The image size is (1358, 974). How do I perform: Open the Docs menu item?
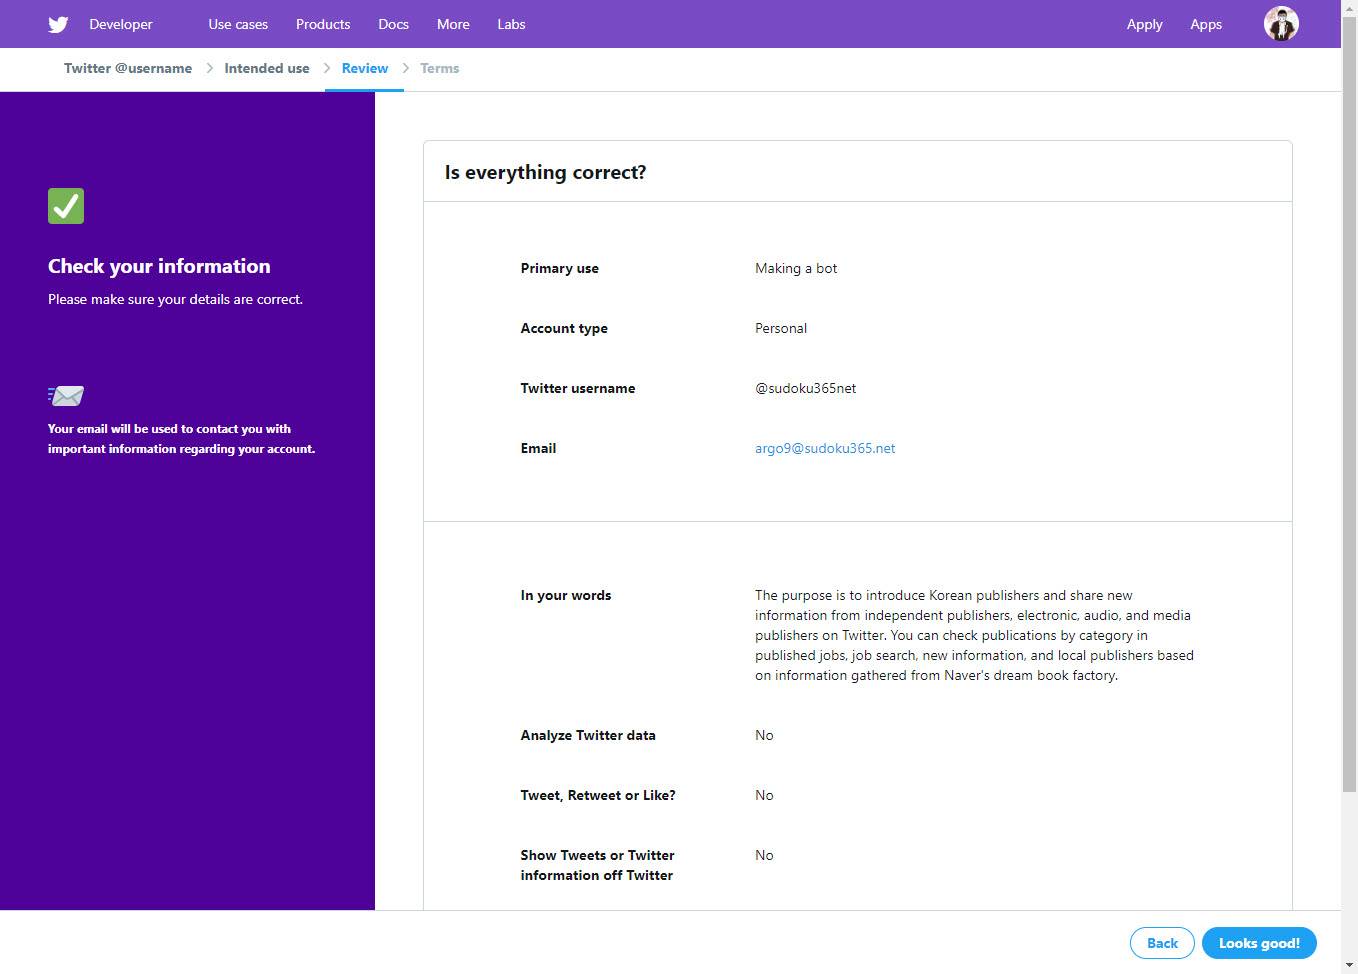point(393,24)
